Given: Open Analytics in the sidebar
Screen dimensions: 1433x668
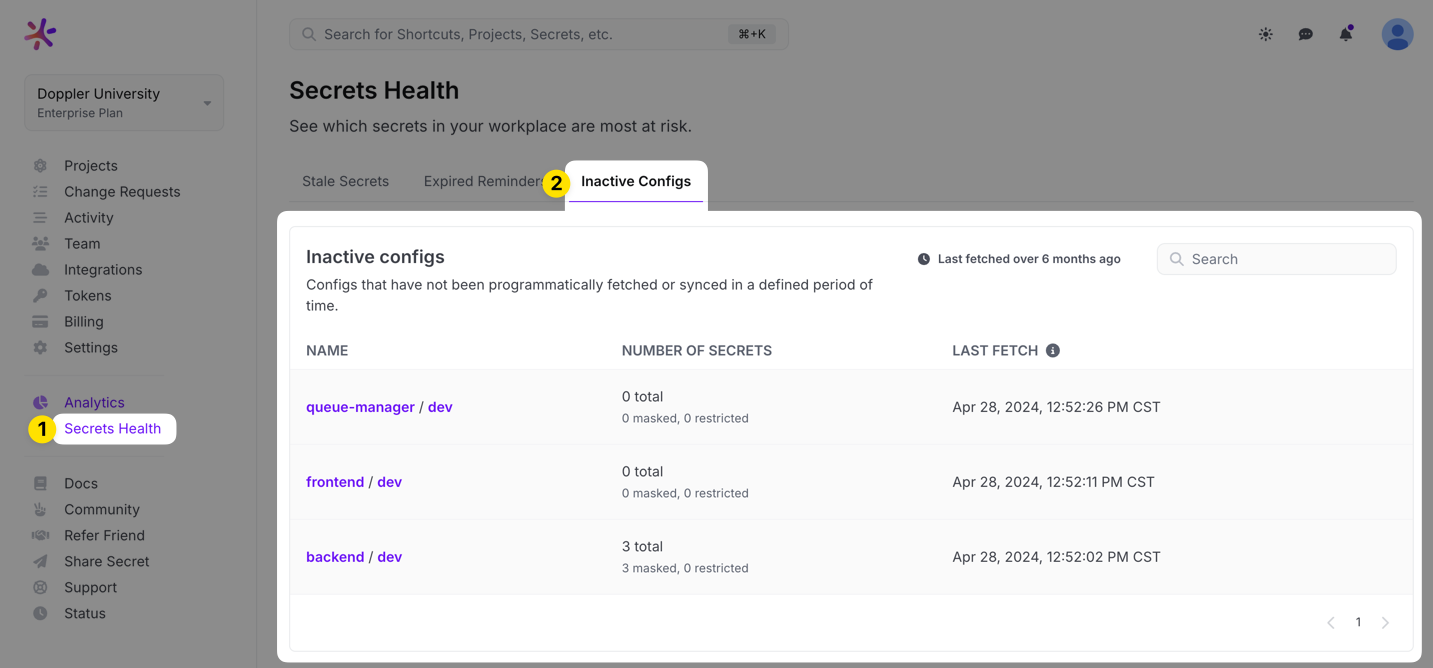Looking at the screenshot, I should pos(94,403).
